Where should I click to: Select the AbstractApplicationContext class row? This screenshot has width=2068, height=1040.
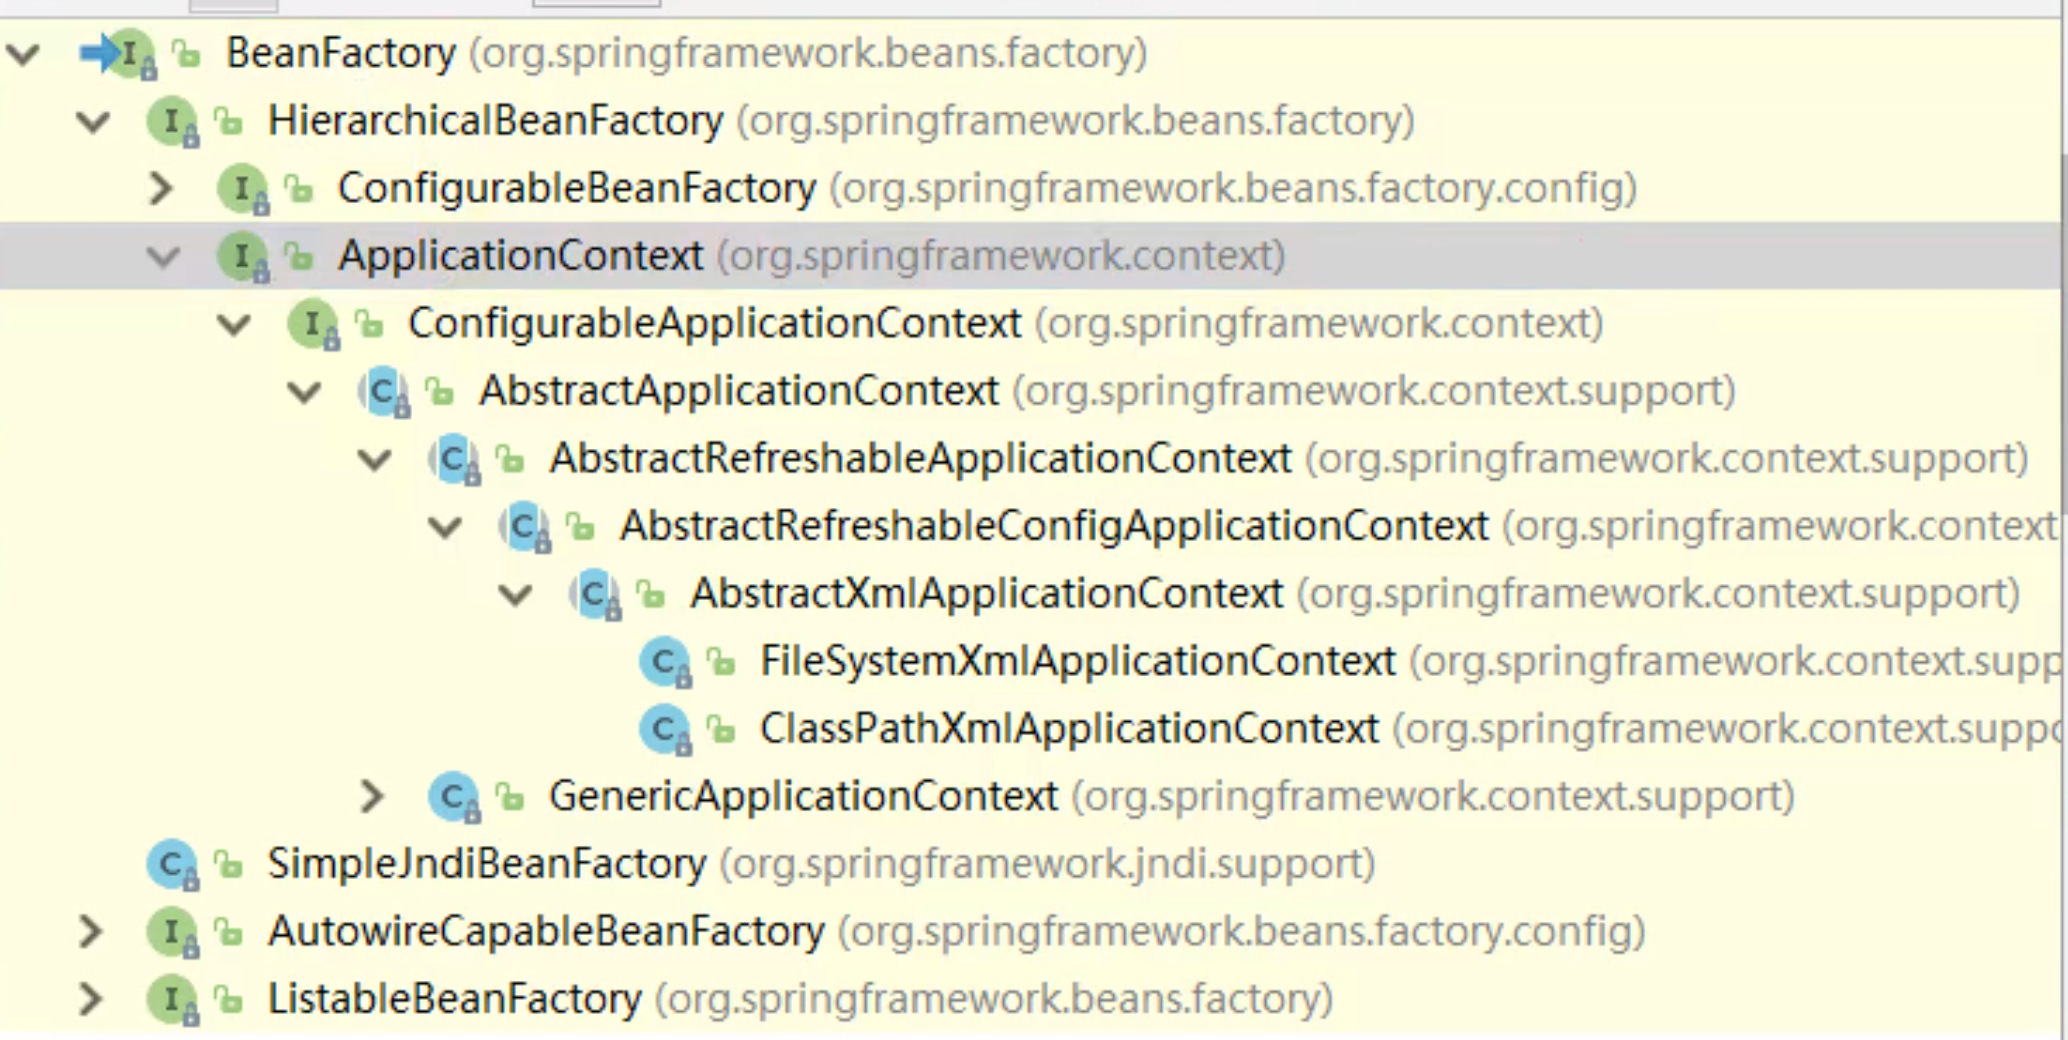click(1030, 391)
